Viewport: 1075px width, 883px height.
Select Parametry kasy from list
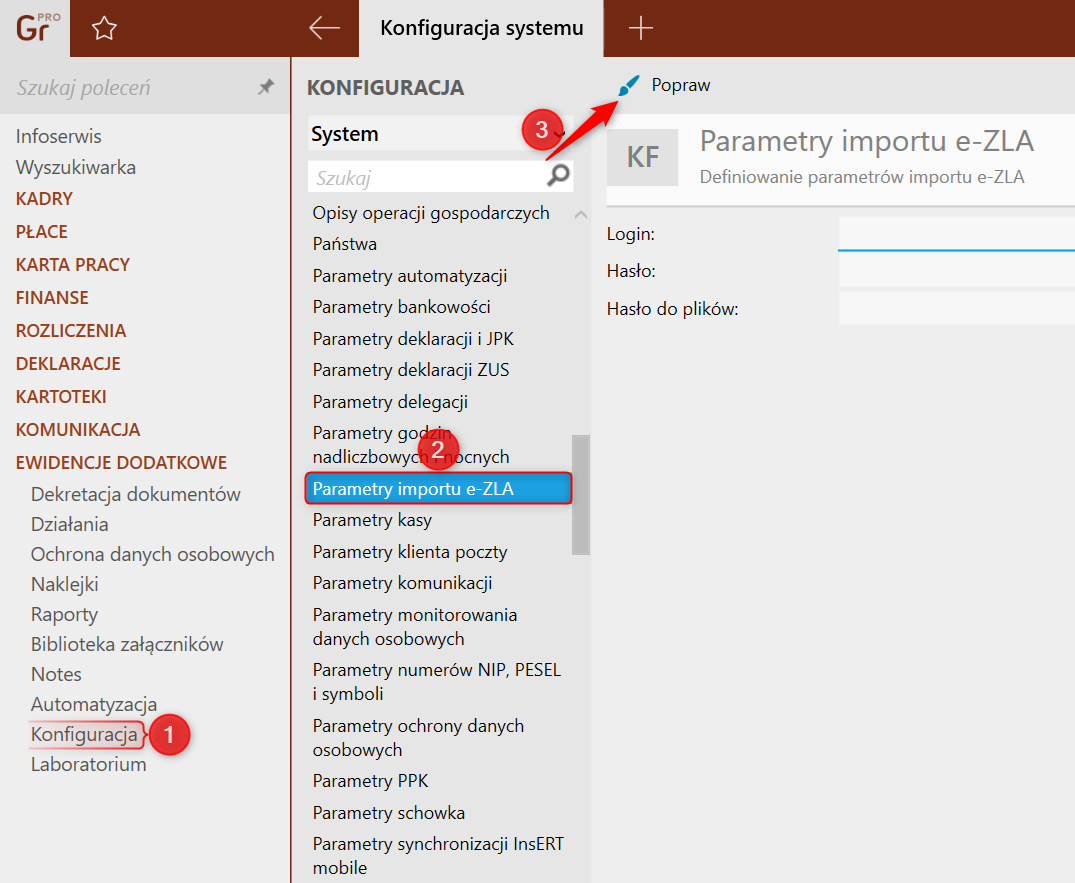click(x=372, y=520)
